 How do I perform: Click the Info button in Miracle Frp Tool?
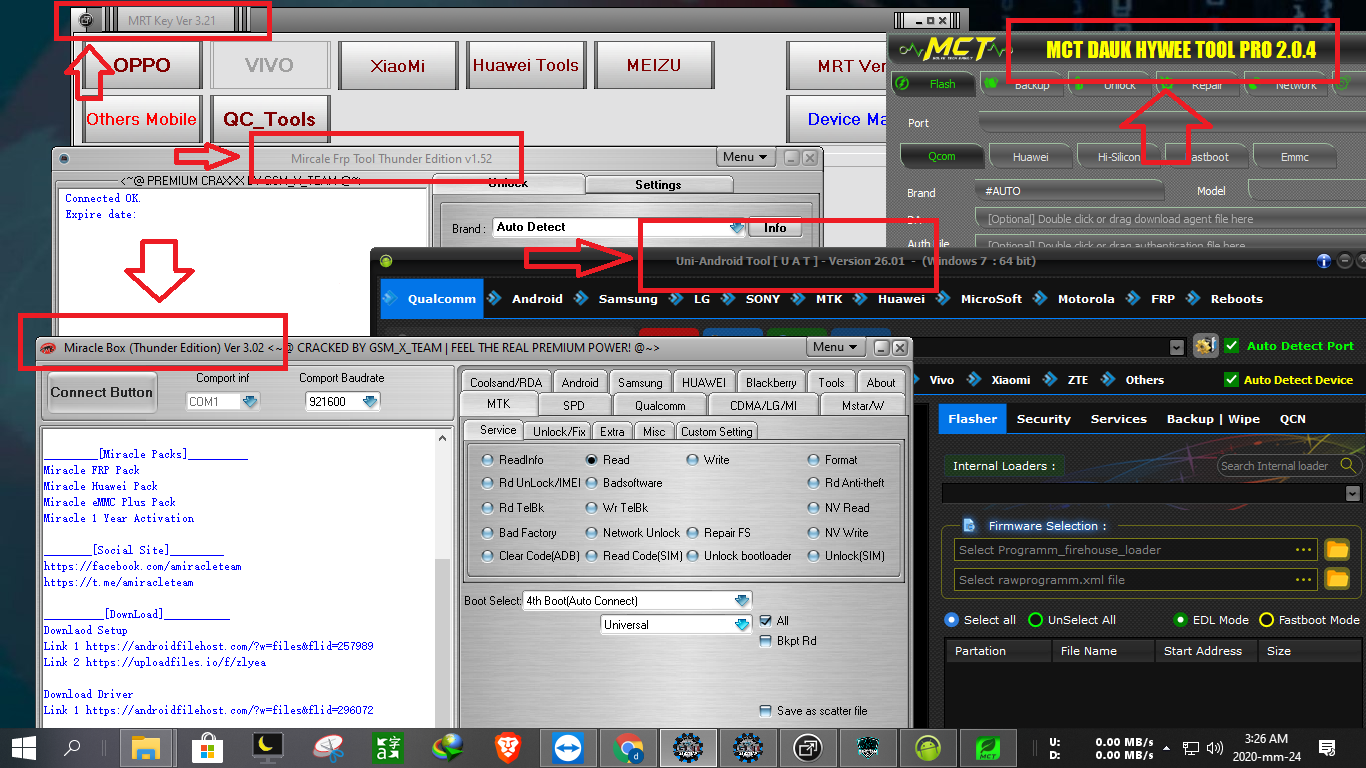tap(775, 228)
